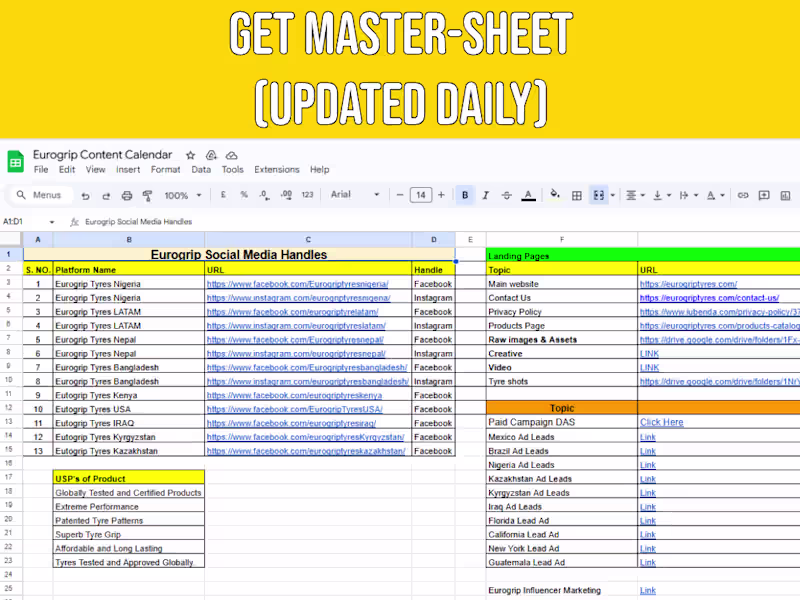
Task: Select column C header
Action: click(x=308, y=239)
